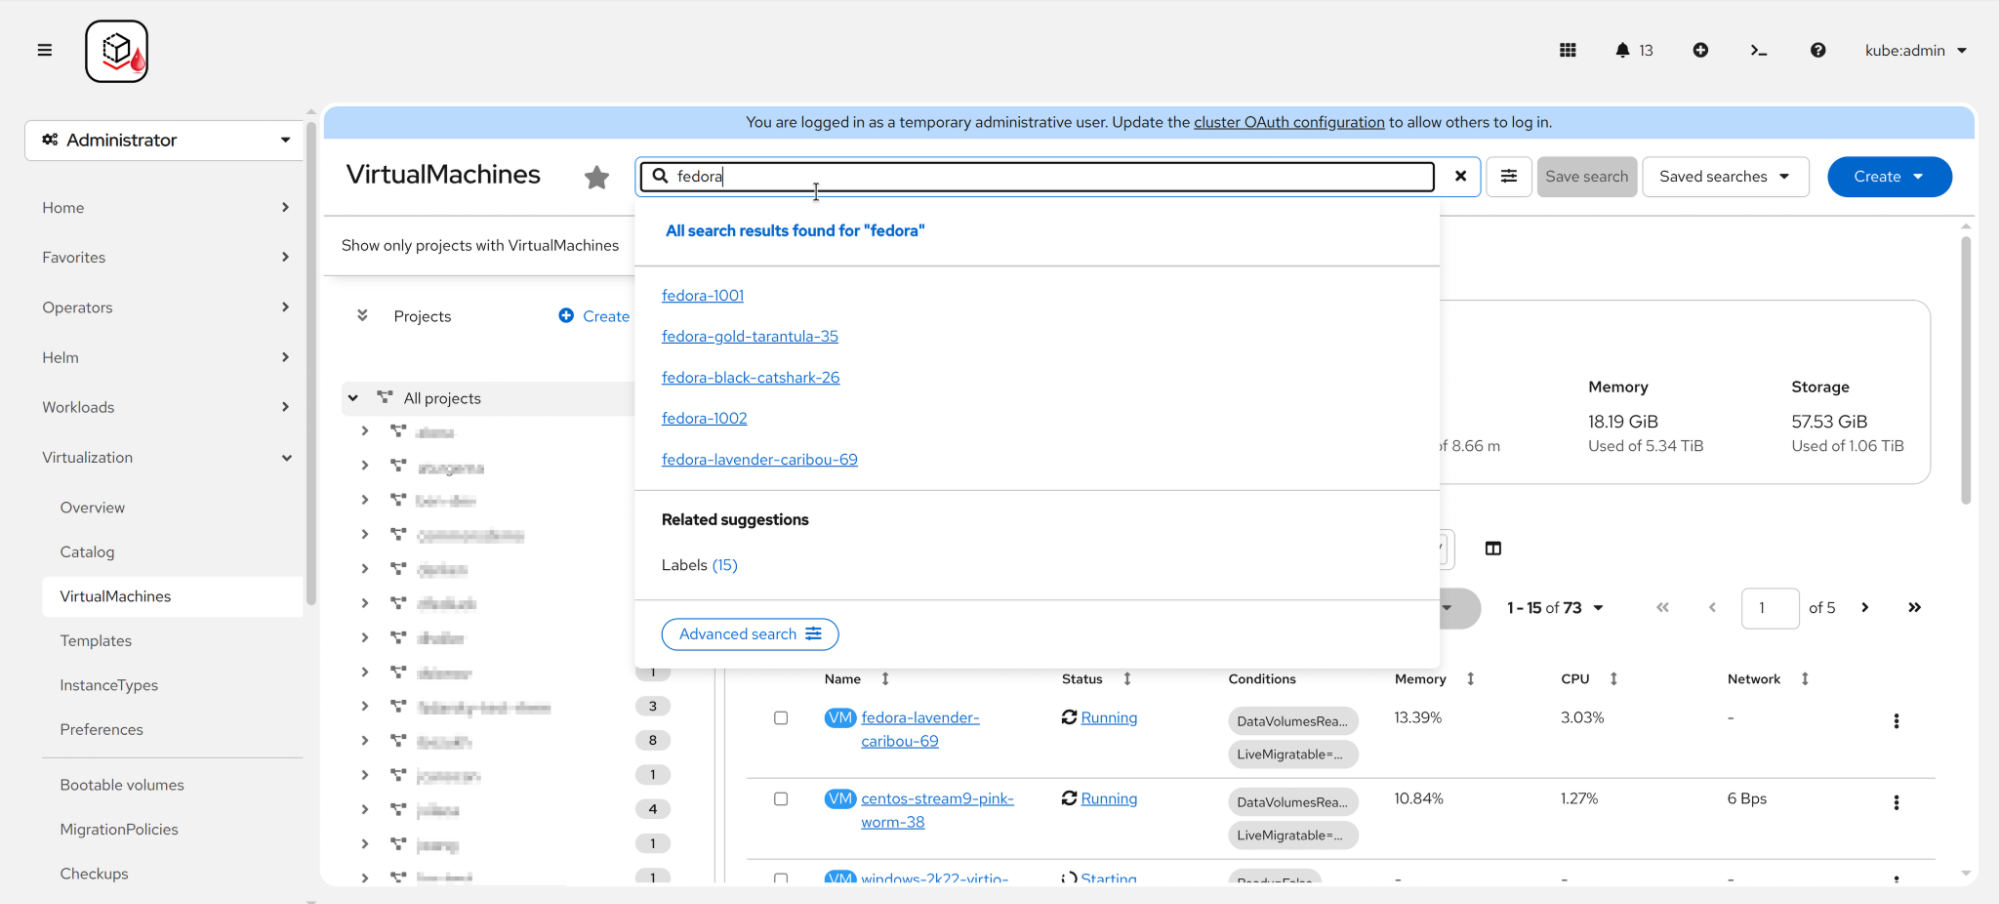Open the application launcher grid icon
1999x904 pixels.
click(x=1567, y=50)
